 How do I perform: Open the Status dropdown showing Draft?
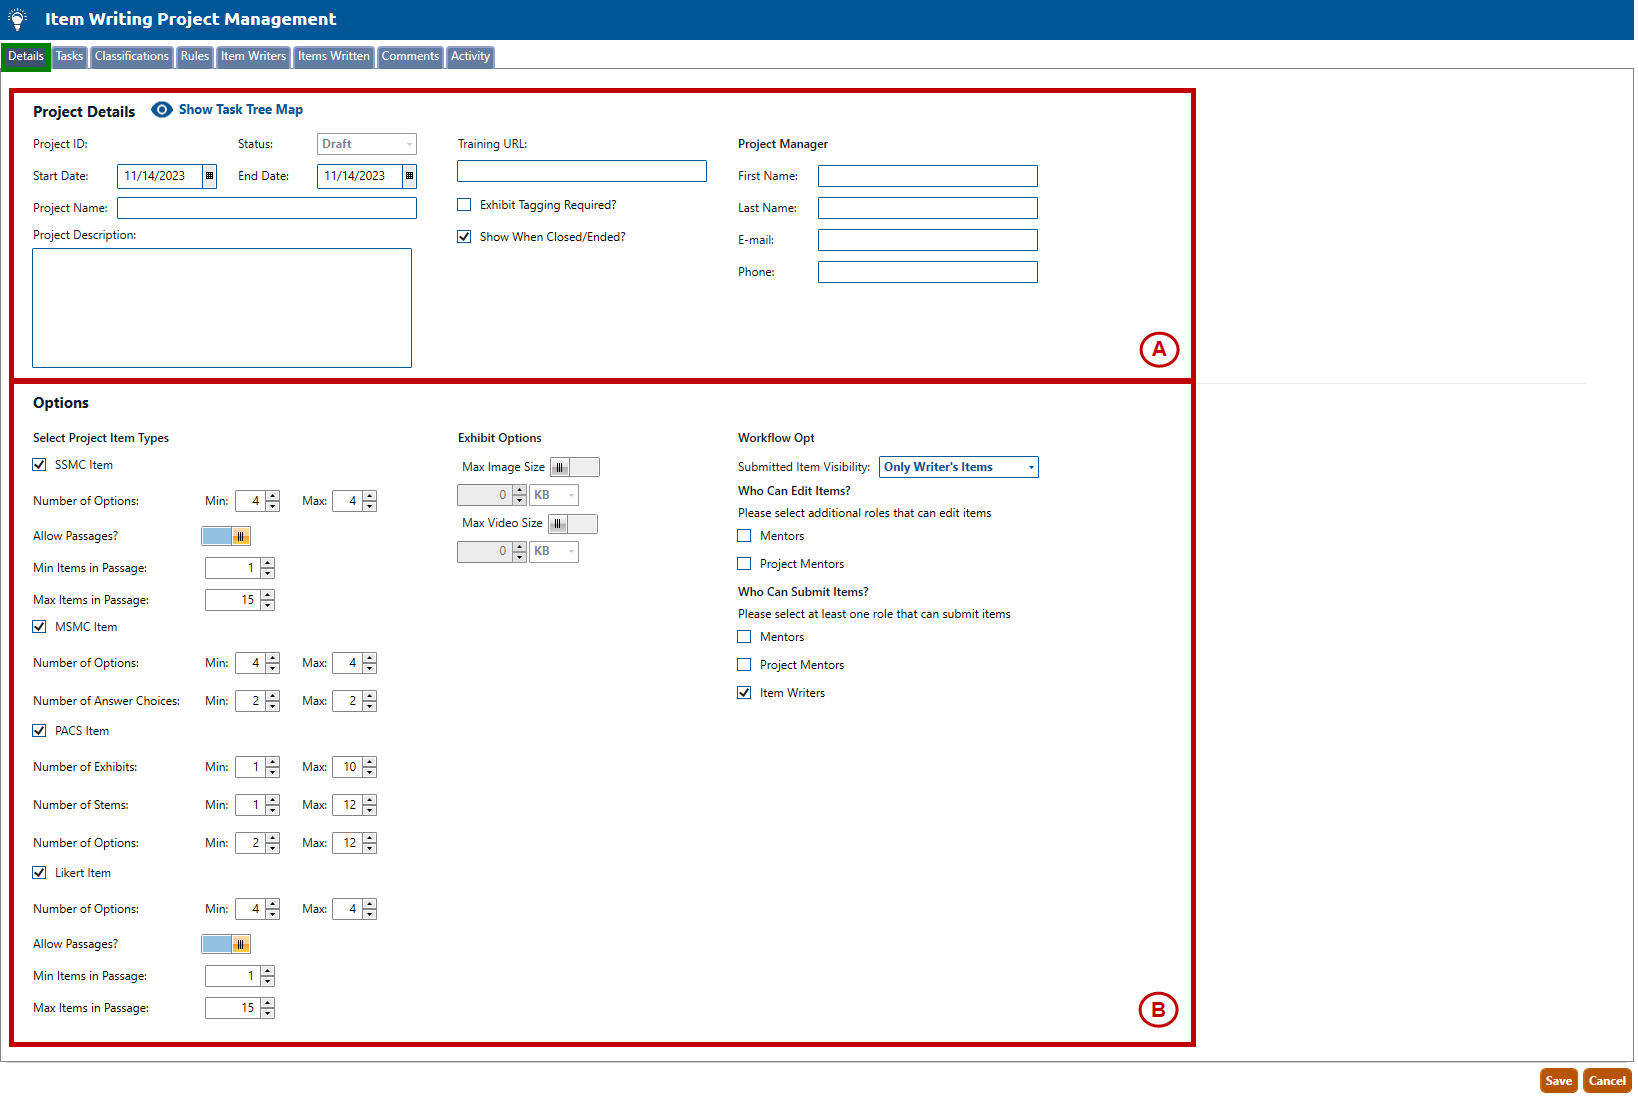[409, 144]
